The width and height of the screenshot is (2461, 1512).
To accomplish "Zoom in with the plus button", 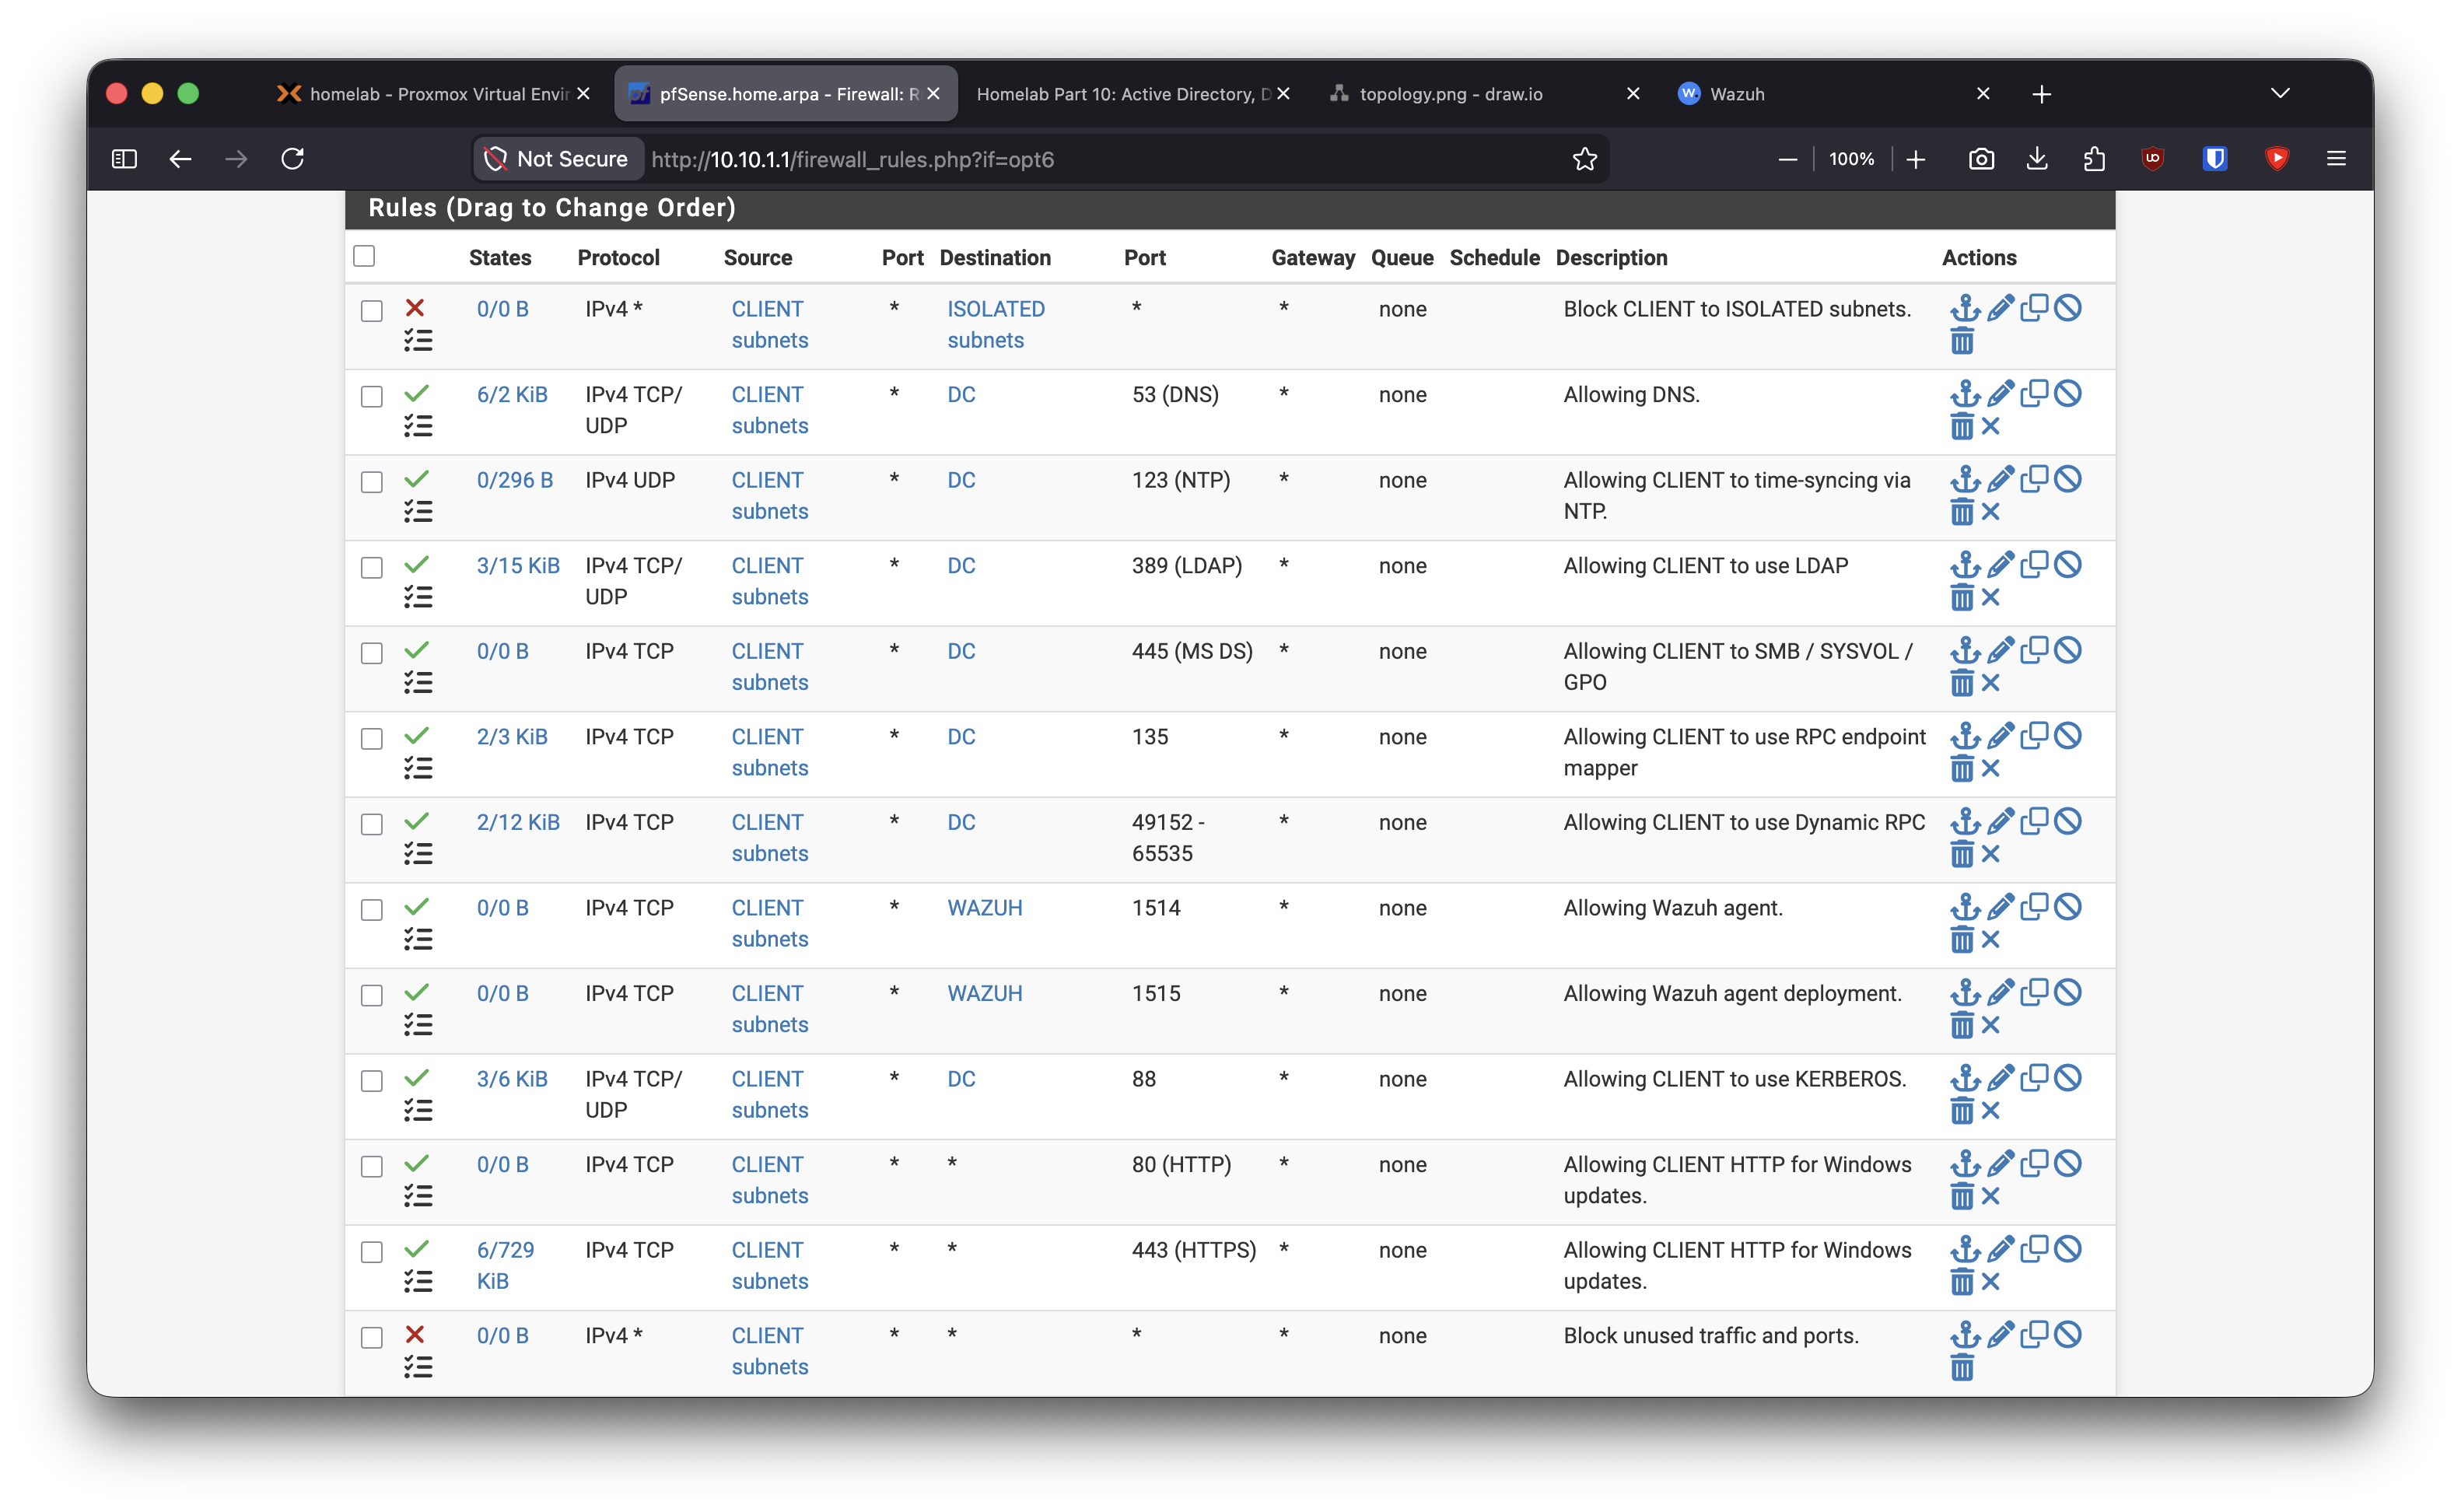I will click(x=1915, y=158).
